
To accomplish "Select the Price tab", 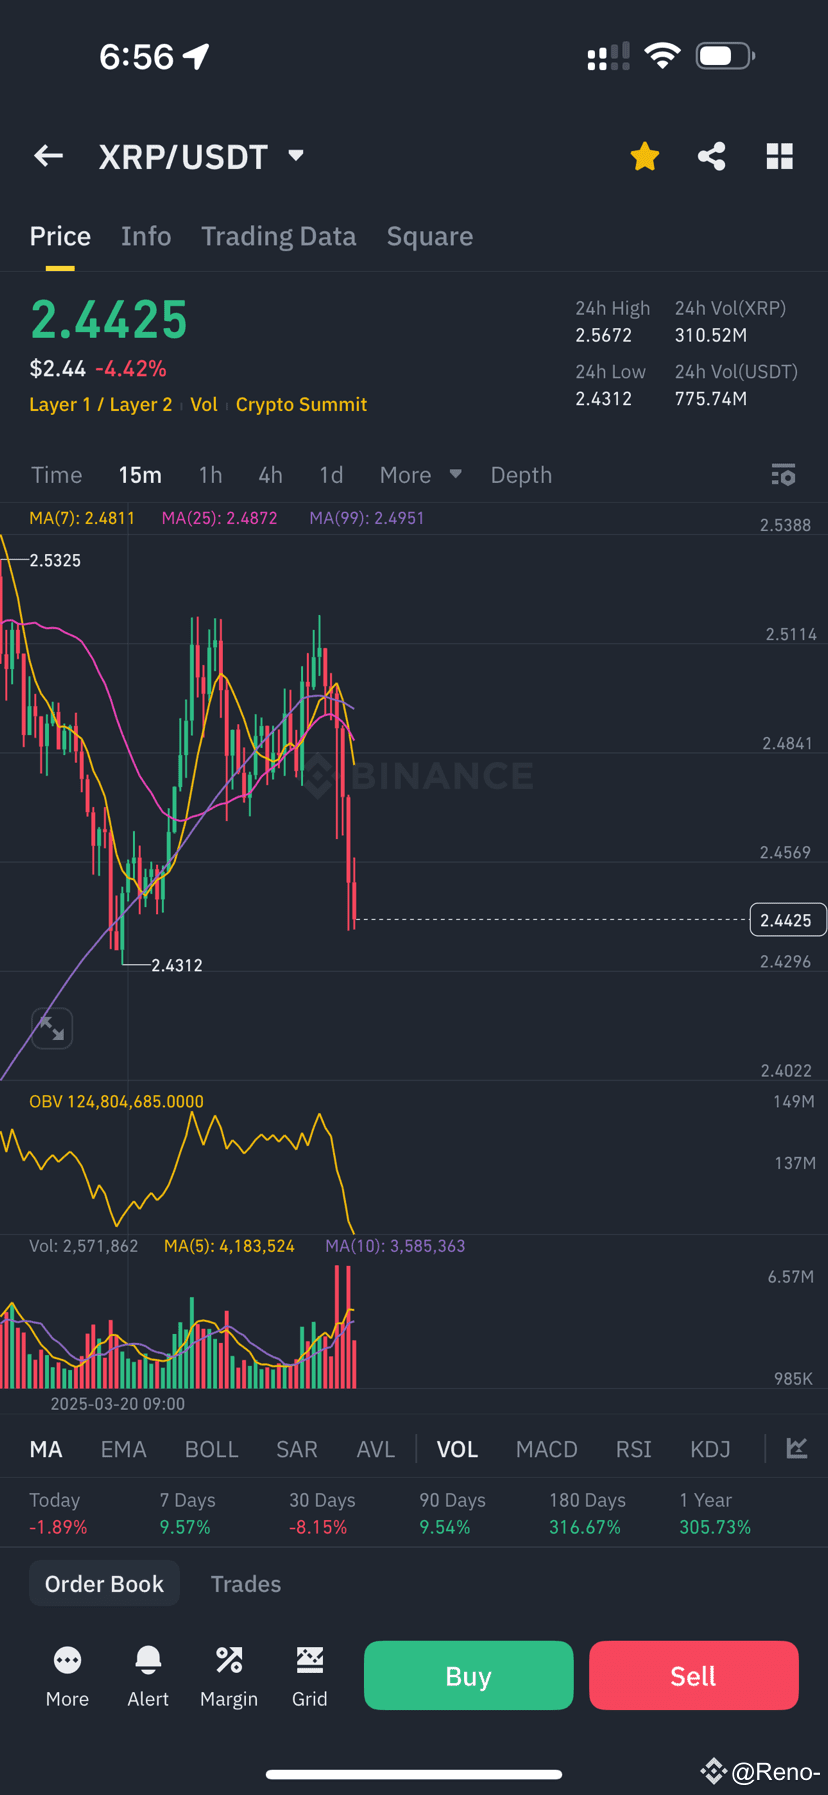I will (60, 236).
